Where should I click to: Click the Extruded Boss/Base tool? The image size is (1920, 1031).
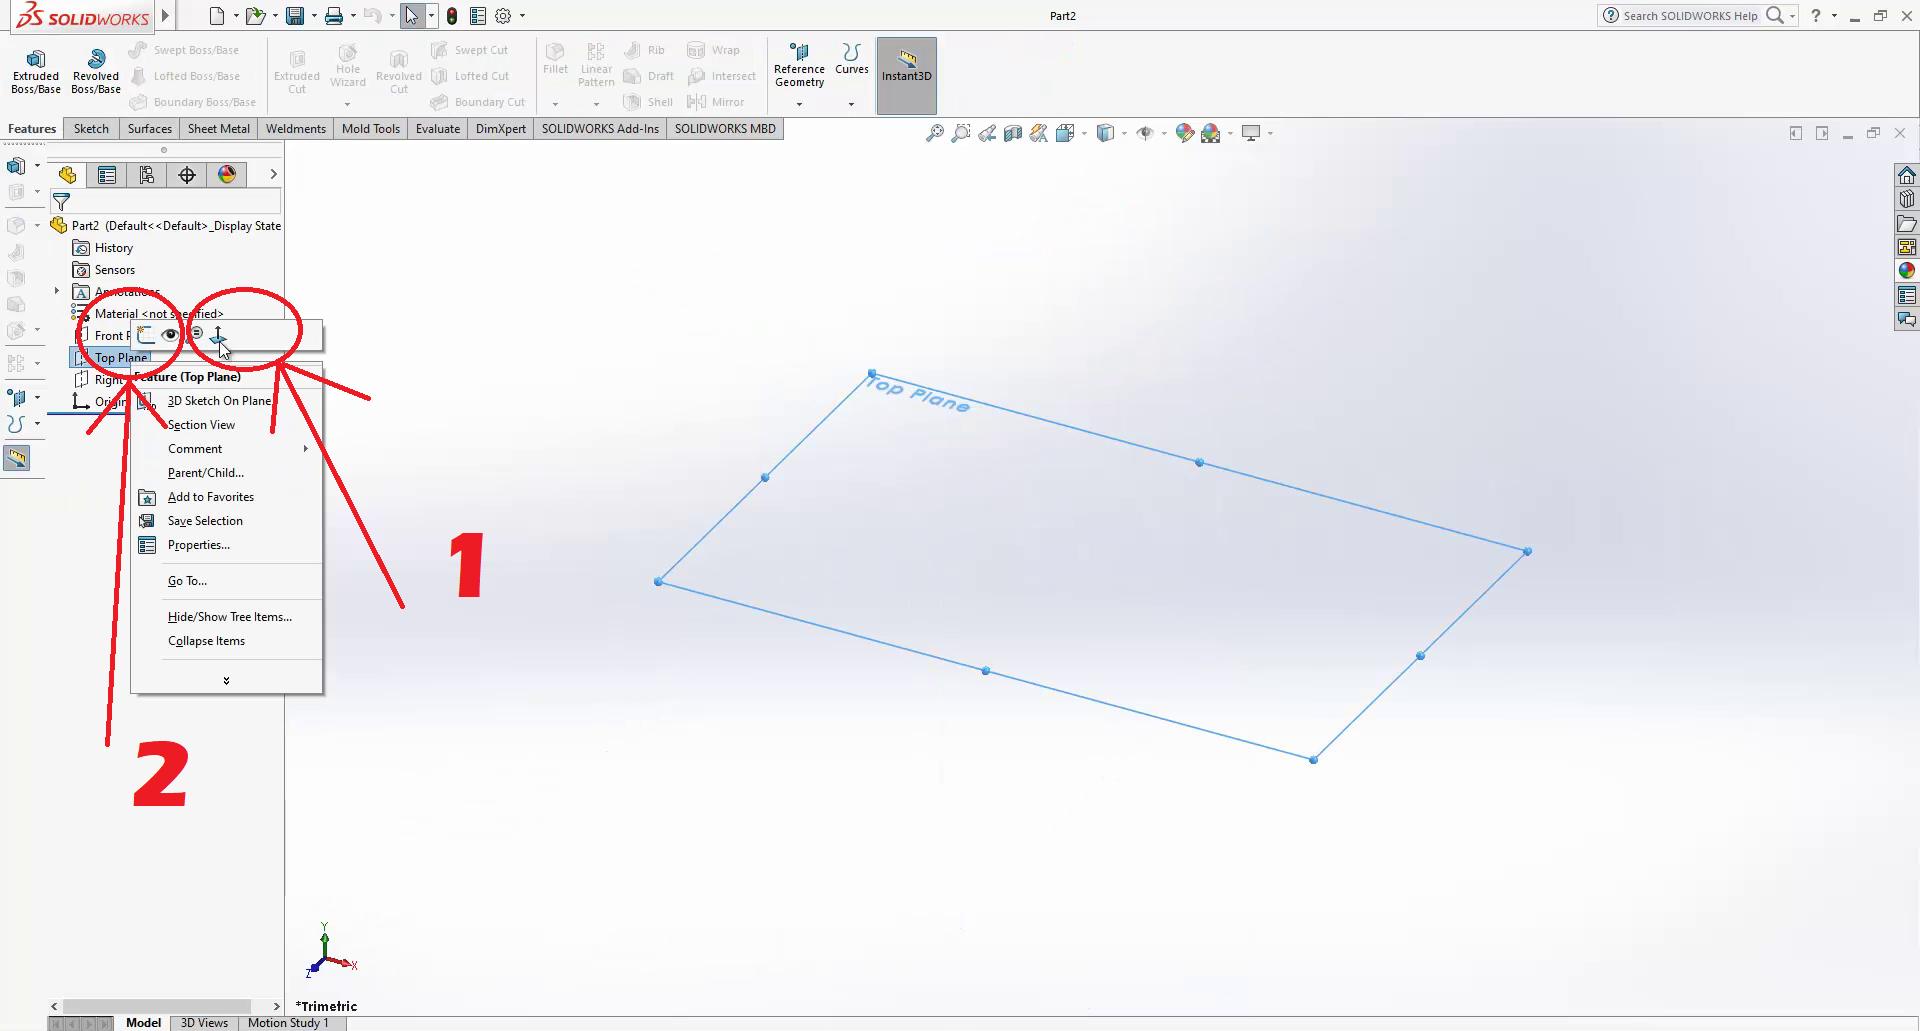point(36,71)
